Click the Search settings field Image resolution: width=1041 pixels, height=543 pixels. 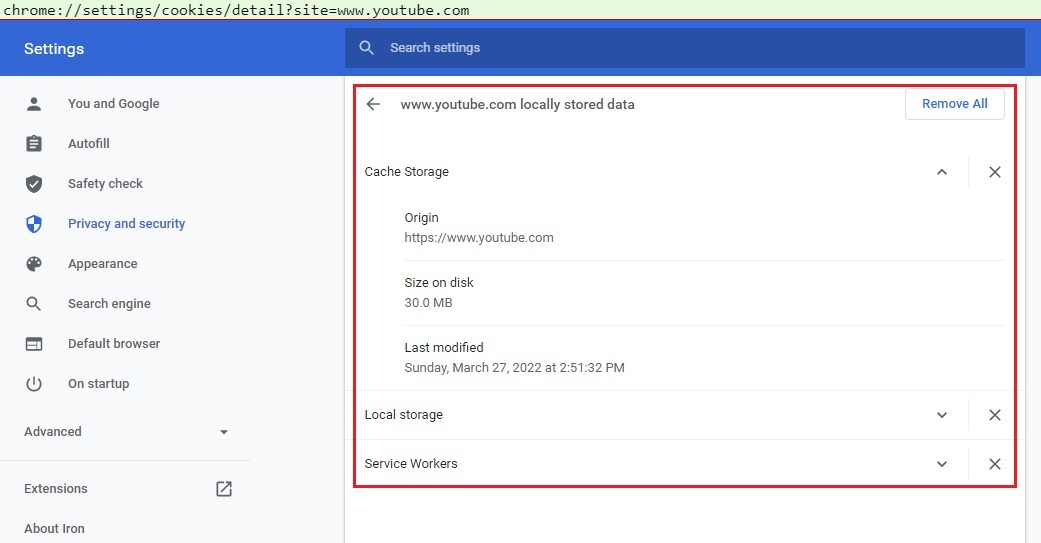[684, 48]
